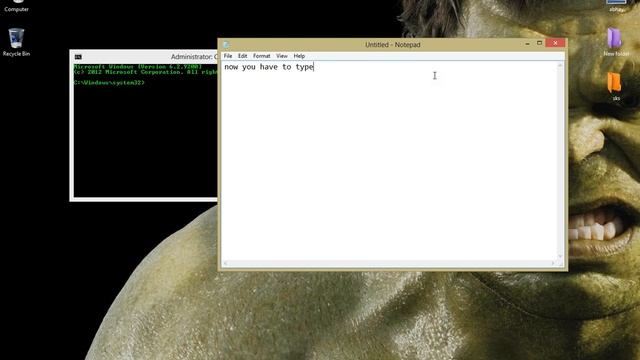Click the C:\Windows\system32 prompt line
This screenshot has height=360, width=640.
point(109,82)
